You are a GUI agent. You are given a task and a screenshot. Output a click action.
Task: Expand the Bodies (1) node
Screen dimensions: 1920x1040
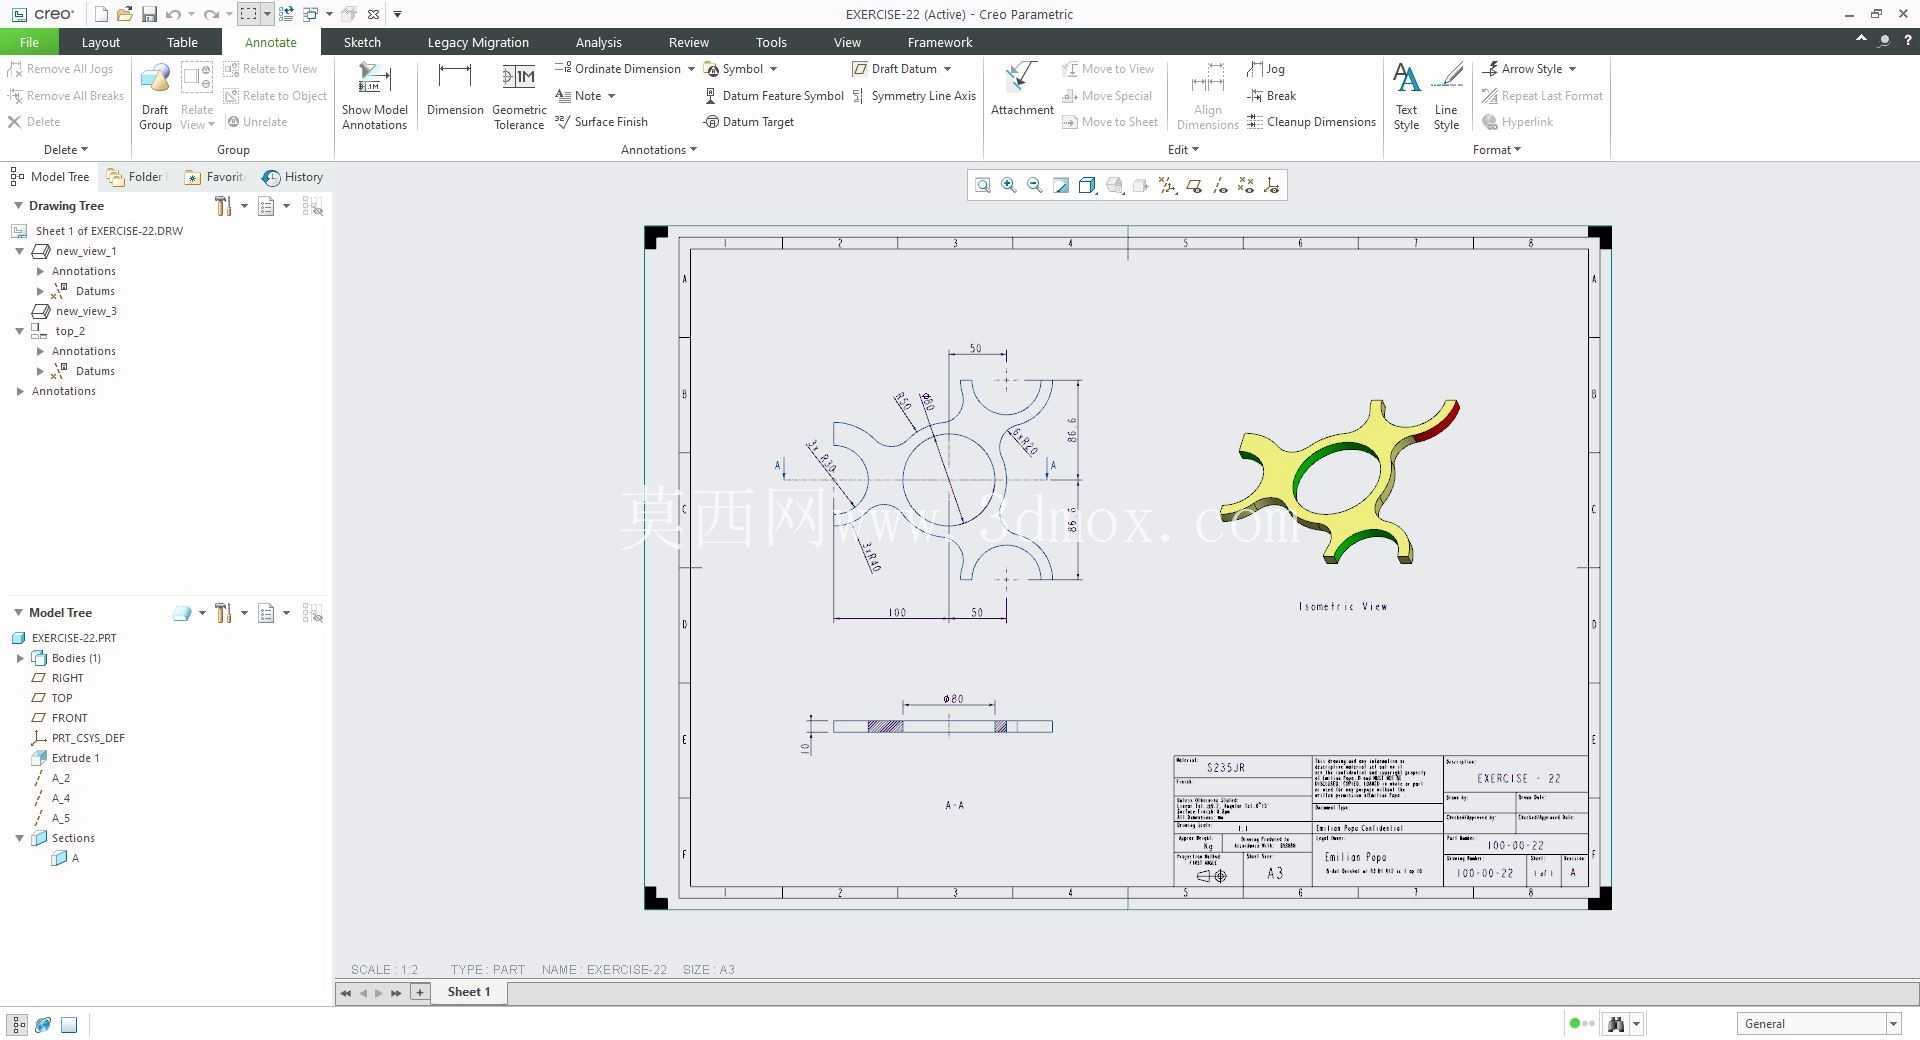pyautogui.click(x=20, y=658)
